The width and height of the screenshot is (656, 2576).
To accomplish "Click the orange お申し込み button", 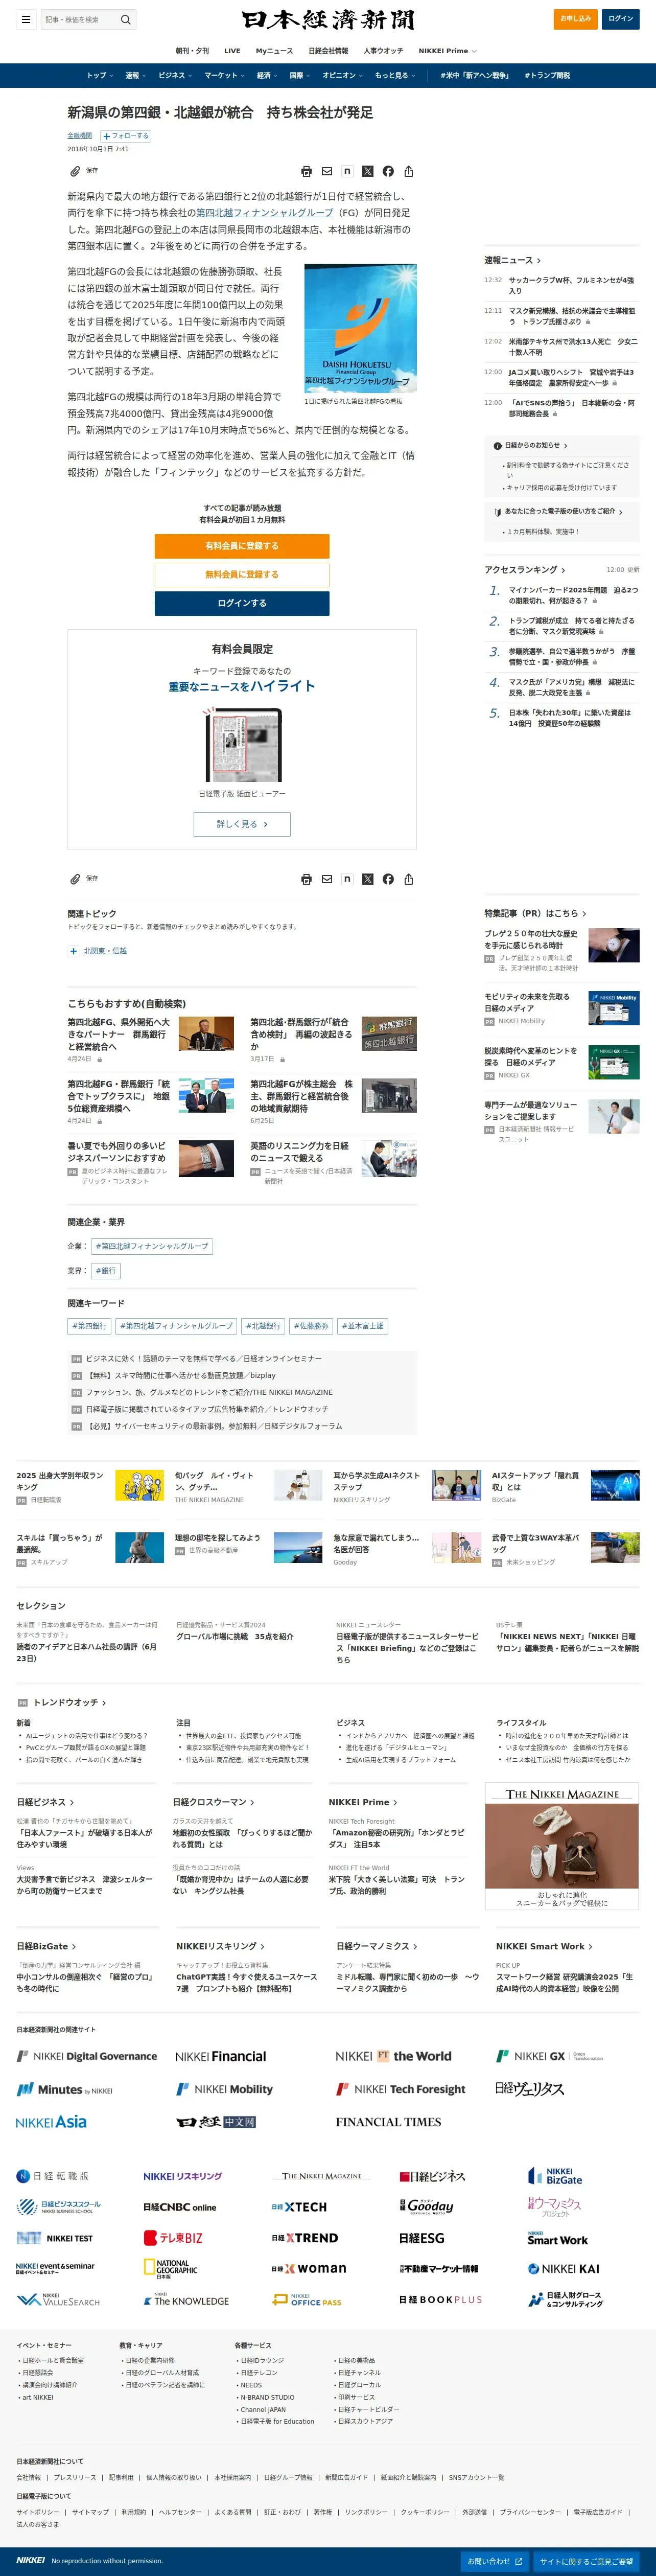I will click(575, 19).
